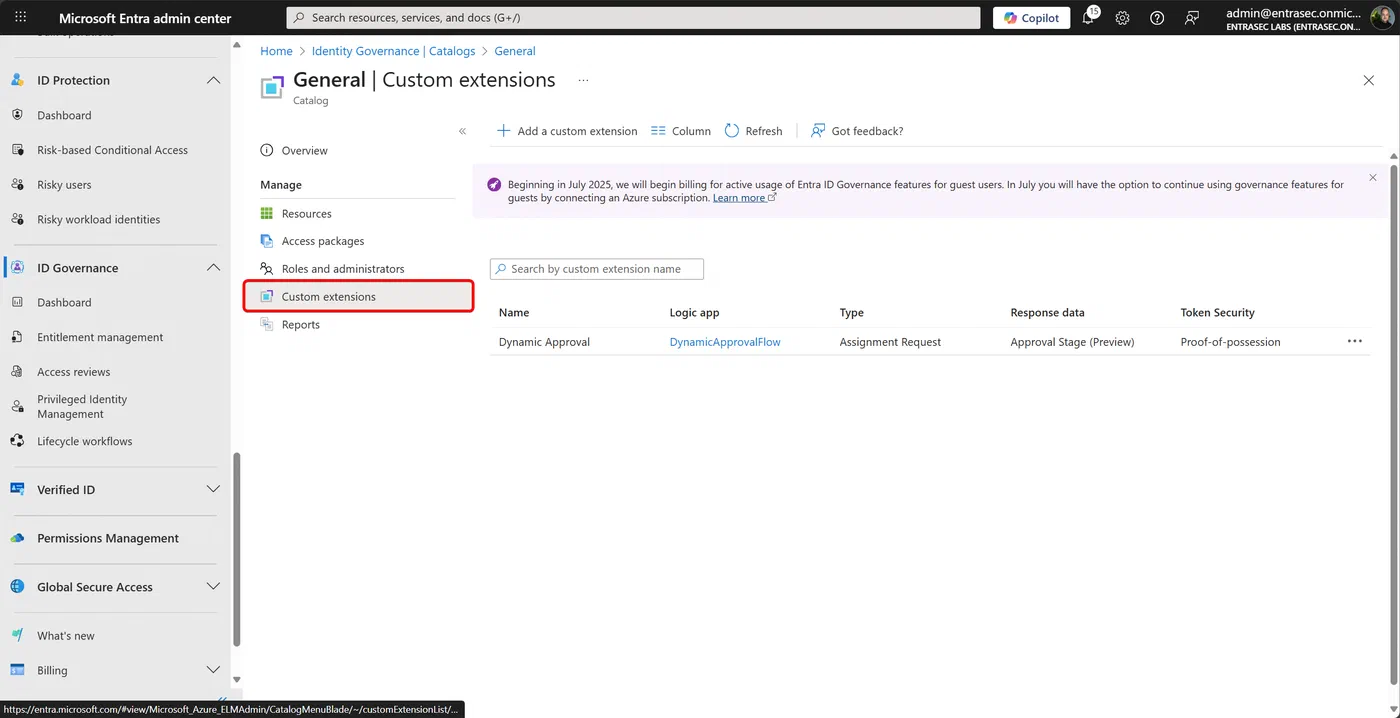Close the General catalog blade

coord(1369,80)
